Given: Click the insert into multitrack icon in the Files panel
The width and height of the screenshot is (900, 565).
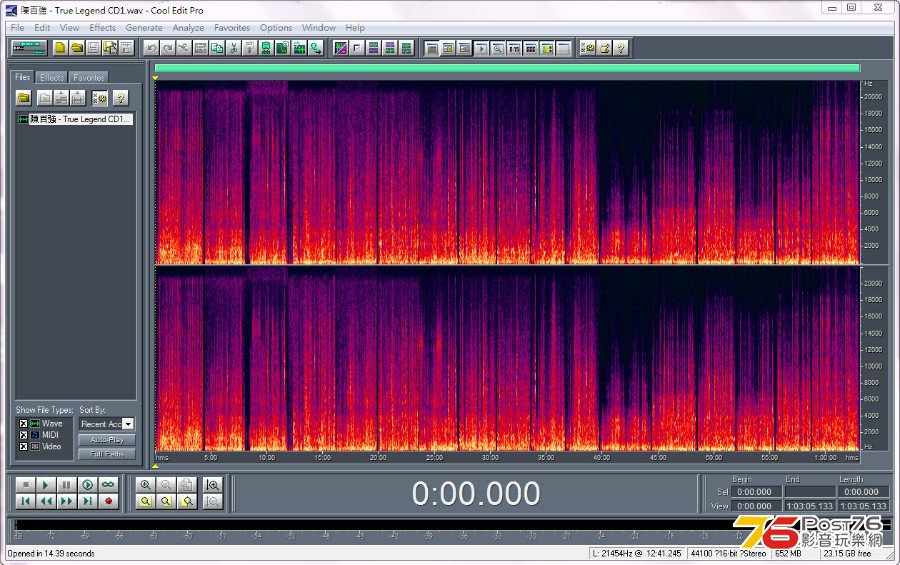Looking at the screenshot, I should click(61, 98).
